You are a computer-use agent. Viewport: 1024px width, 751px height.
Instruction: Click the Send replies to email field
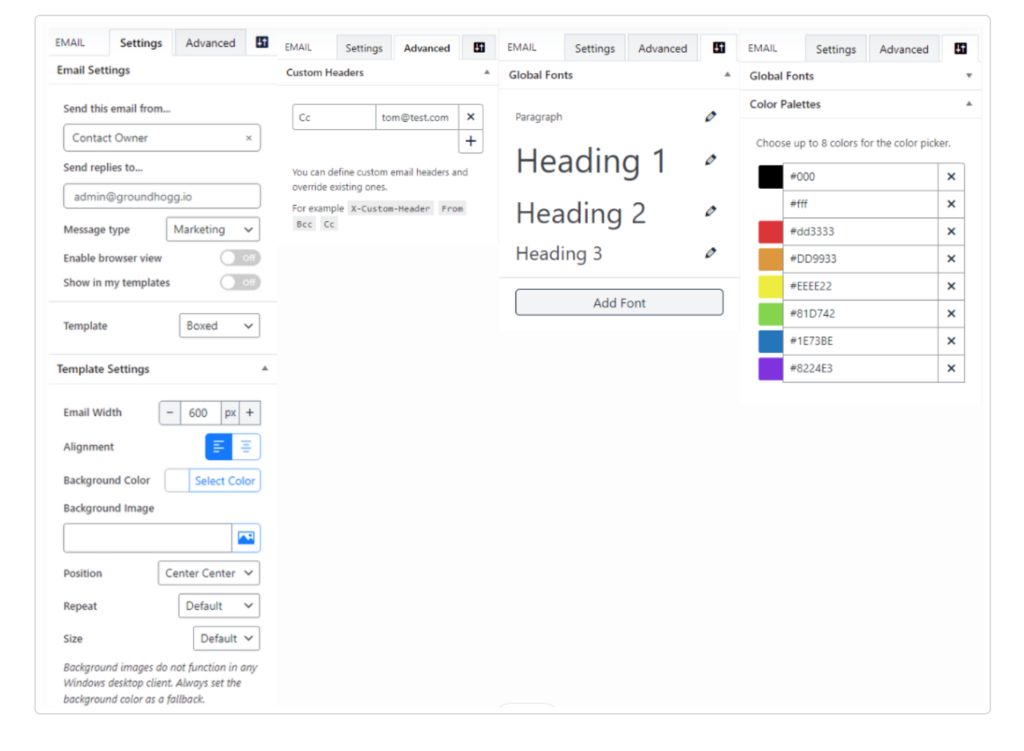coord(162,197)
